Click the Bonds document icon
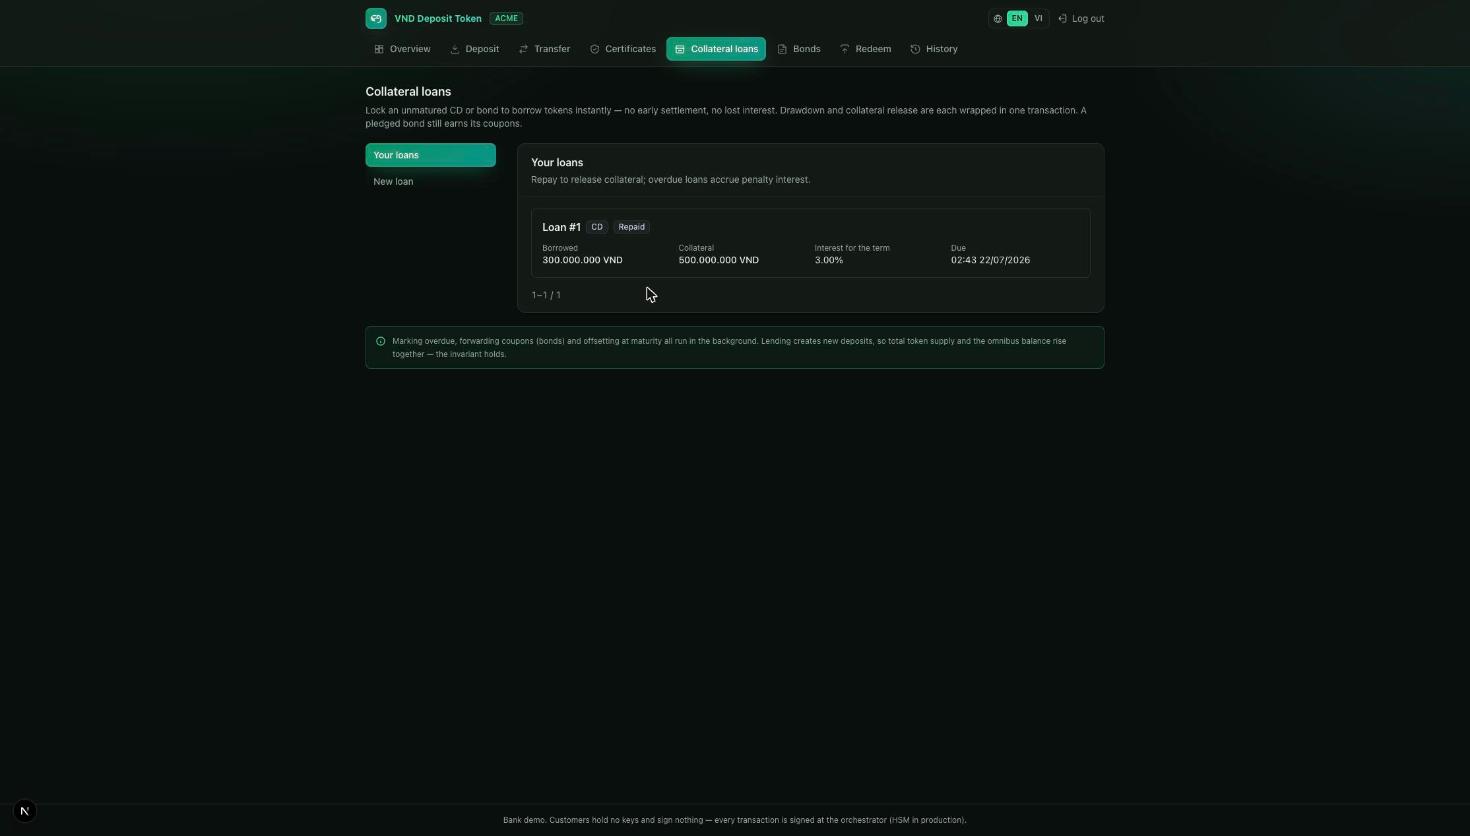This screenshot has width=1470, height=836. [782, 49]
